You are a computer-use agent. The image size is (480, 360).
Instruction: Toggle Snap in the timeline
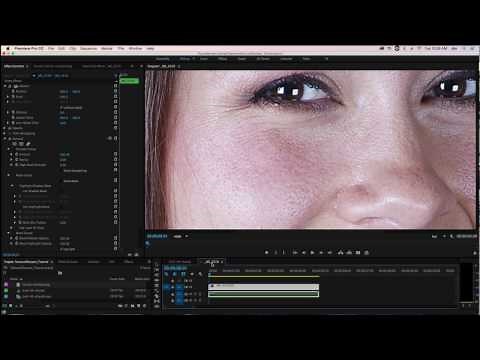pyautogui.click(x=175, y=274)
